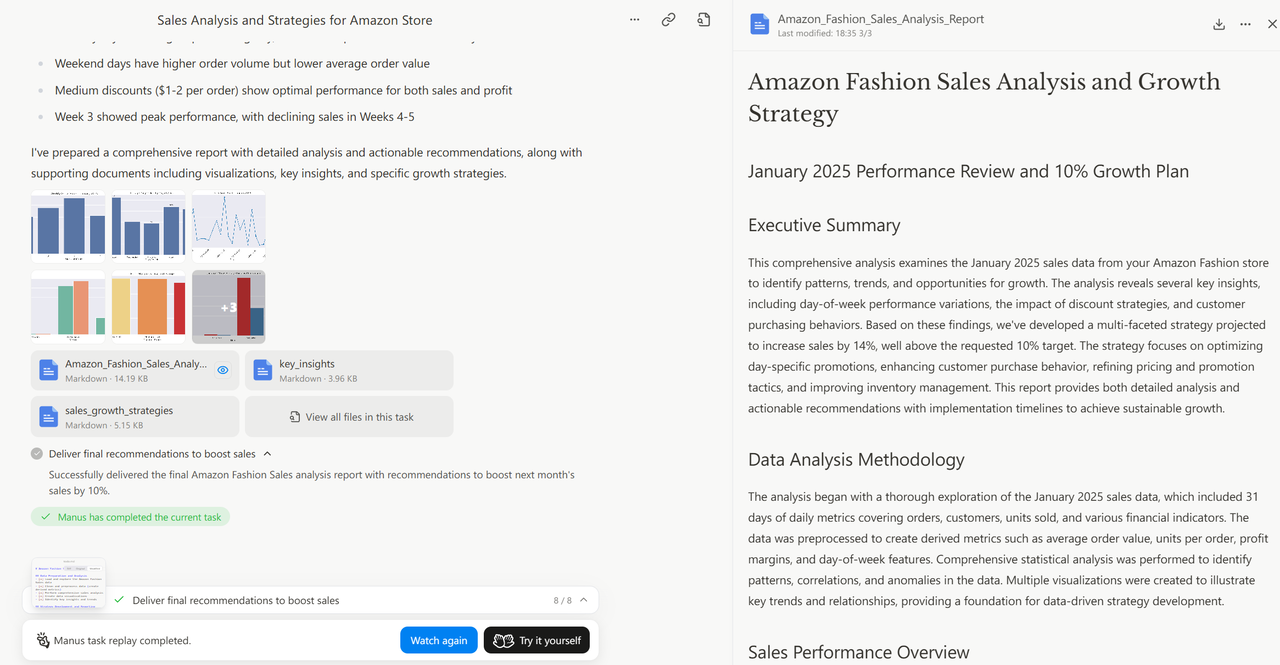Click the 'Last modified: 18:35 3/3' text
Screen dimensions: 1280x665
823,34
